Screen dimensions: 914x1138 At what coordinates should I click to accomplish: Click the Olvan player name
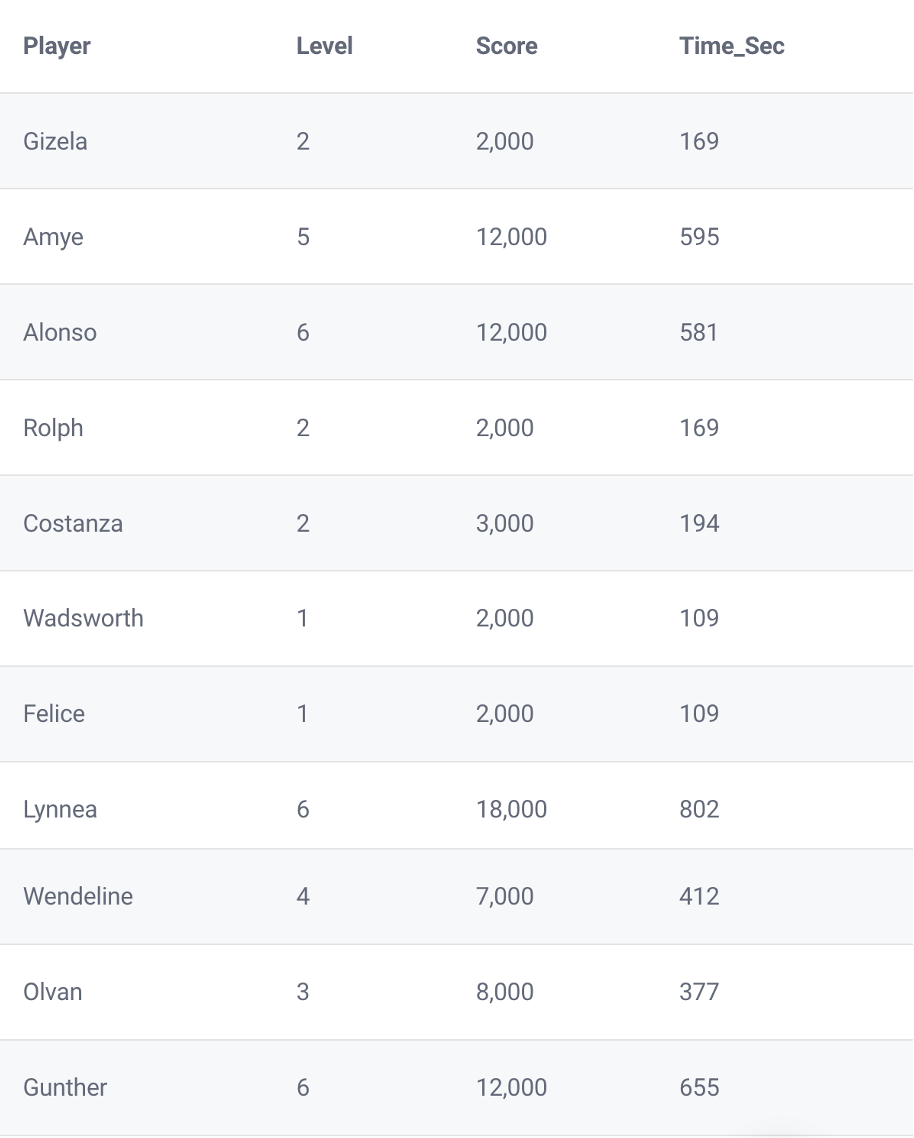pos(52,992)
